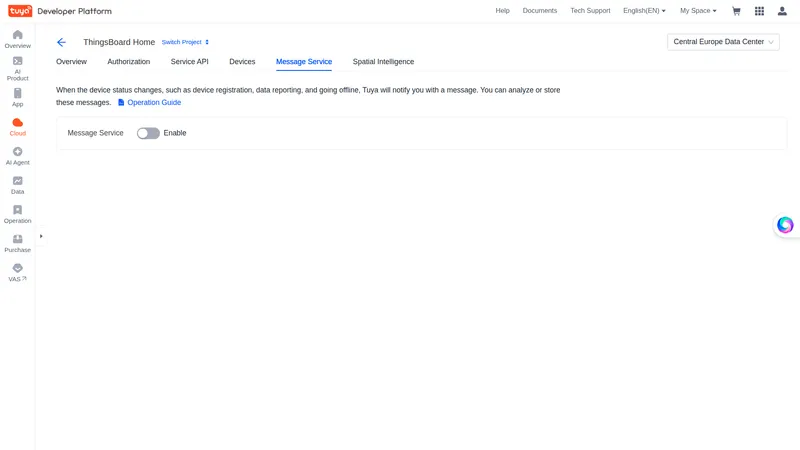The image size is (800, 450).
Task: Open the Data sidebar section
Action: click(17, 185)
